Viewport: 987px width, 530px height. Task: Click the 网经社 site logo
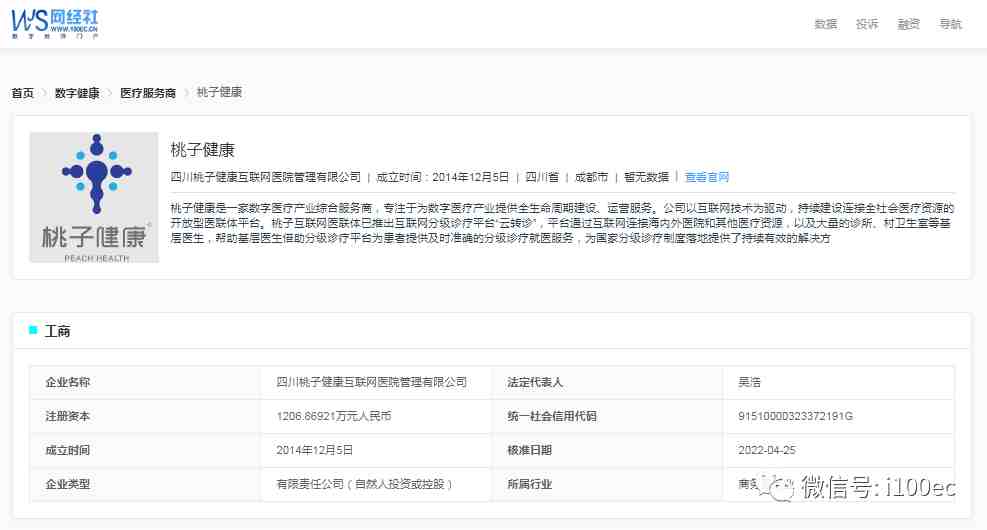point(55,24)
